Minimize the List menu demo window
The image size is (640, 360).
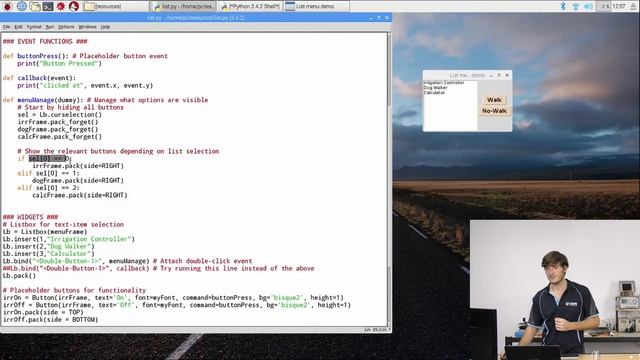(x=491, y=75)
